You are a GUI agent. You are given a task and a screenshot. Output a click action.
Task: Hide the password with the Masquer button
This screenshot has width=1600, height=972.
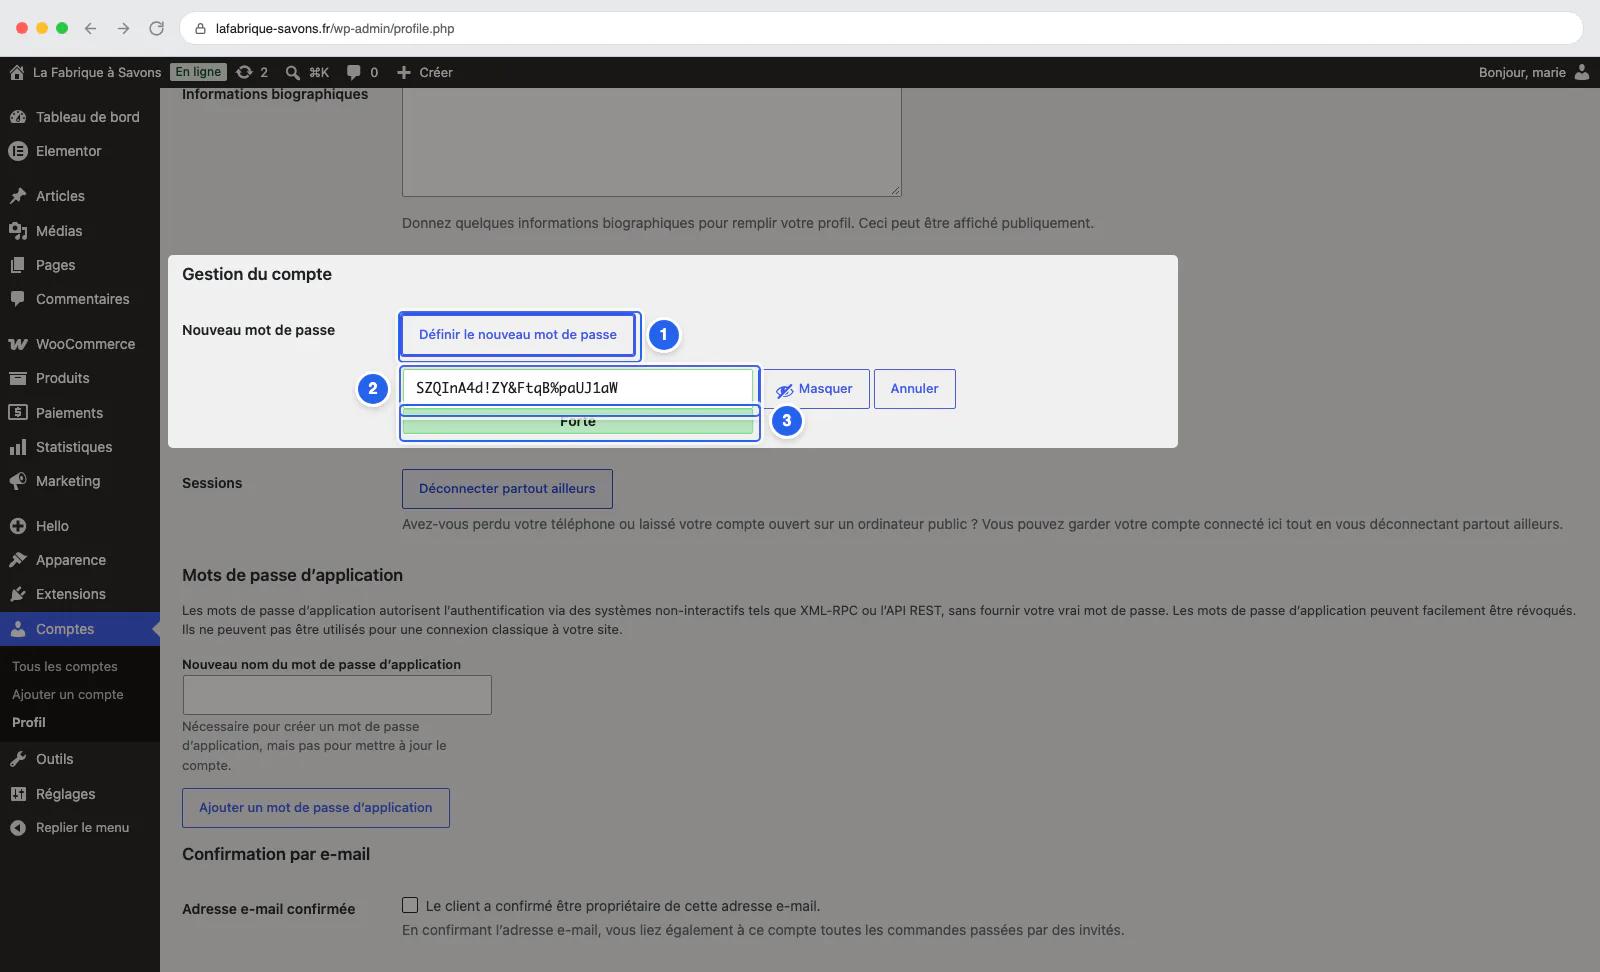(815, 389)
